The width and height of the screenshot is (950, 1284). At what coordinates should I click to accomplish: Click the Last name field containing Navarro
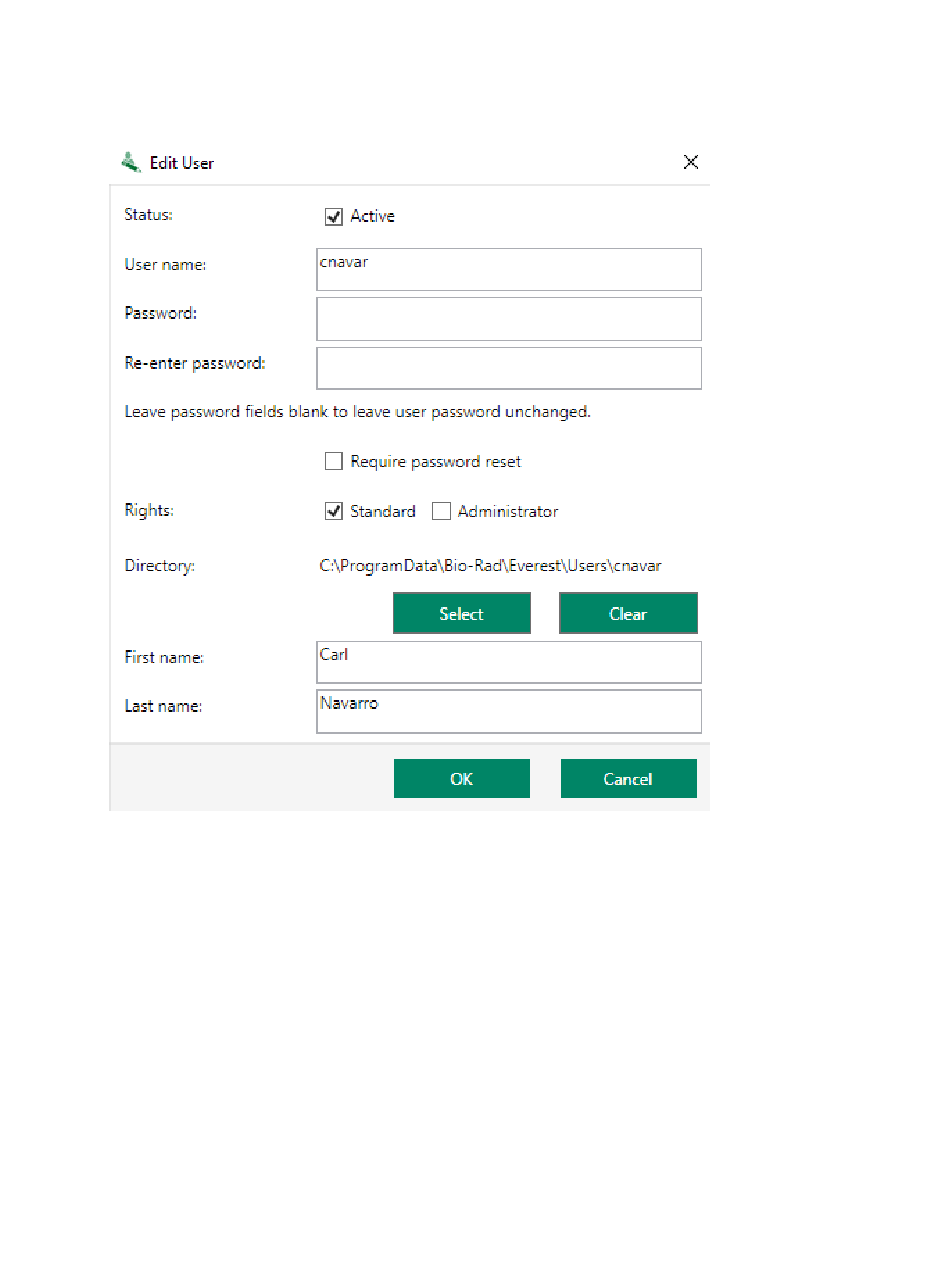point(509,711)
